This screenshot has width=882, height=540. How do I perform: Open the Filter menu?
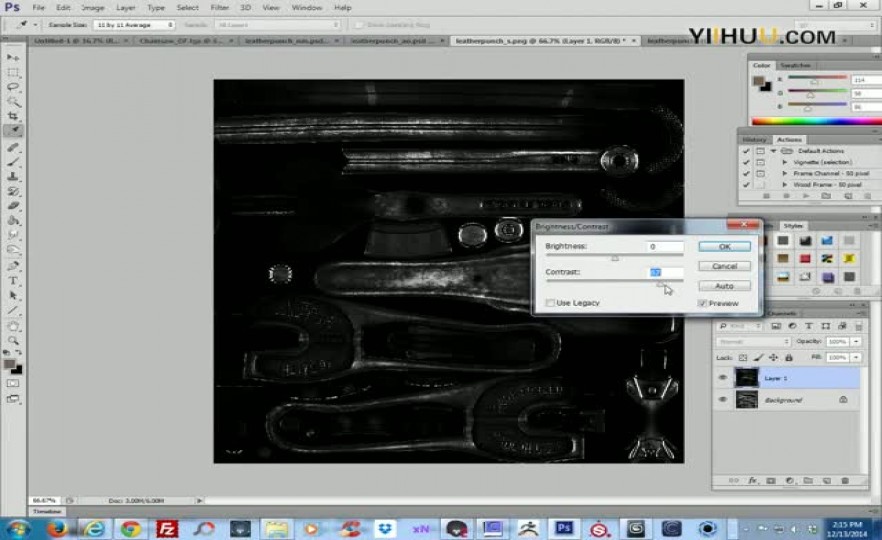point(219,8)
